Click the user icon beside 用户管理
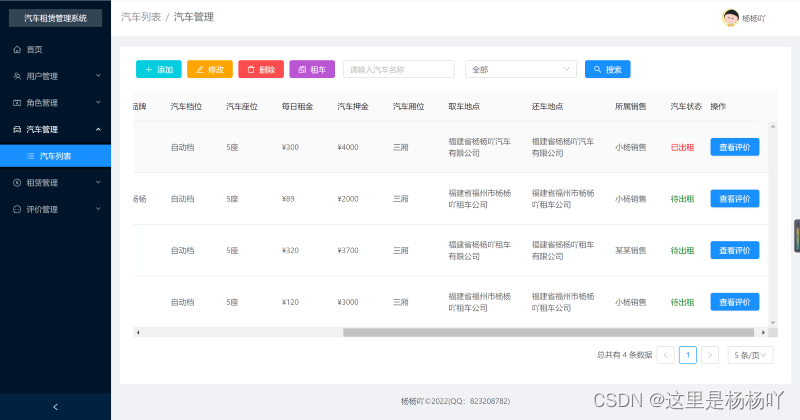Image resolution: width=800 pixels, height=420 pixels. coord(17,76)
